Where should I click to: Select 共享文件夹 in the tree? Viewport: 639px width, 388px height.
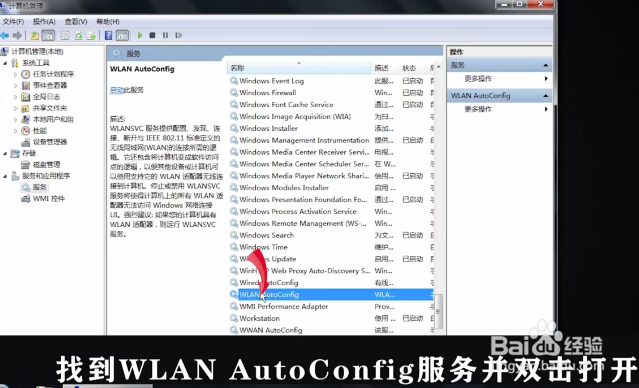tap(50, 108)
